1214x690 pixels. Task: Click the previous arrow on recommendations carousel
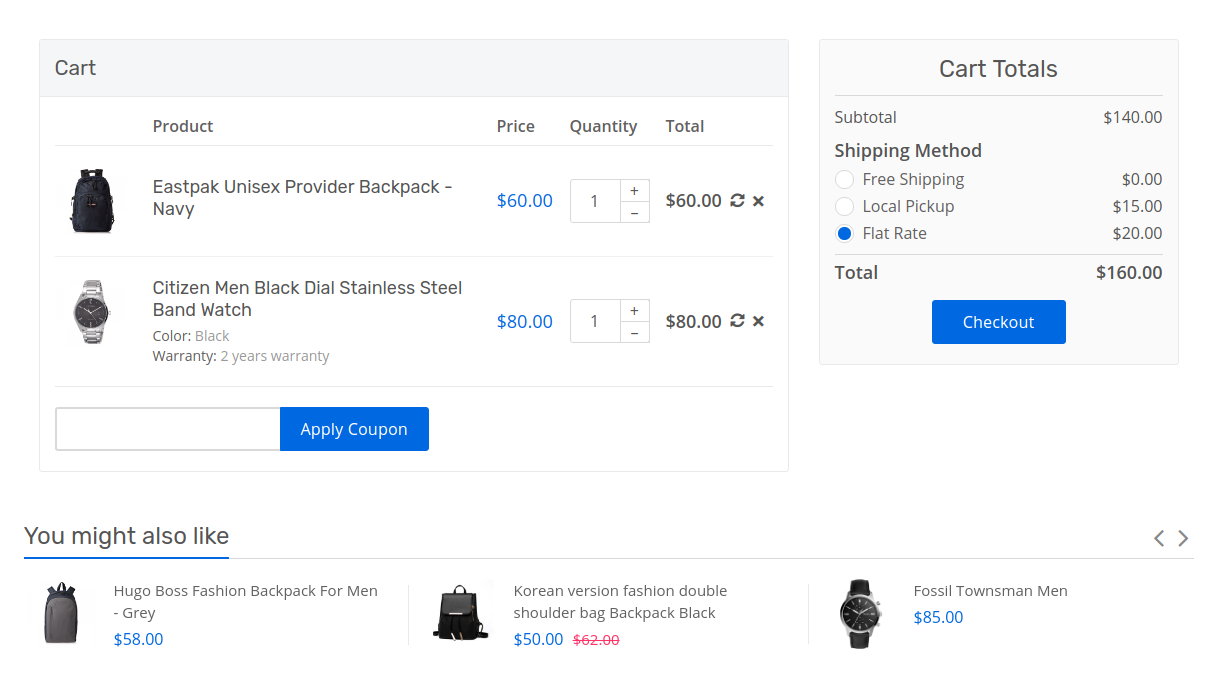pyautogui.click(x=1158, y=538)
